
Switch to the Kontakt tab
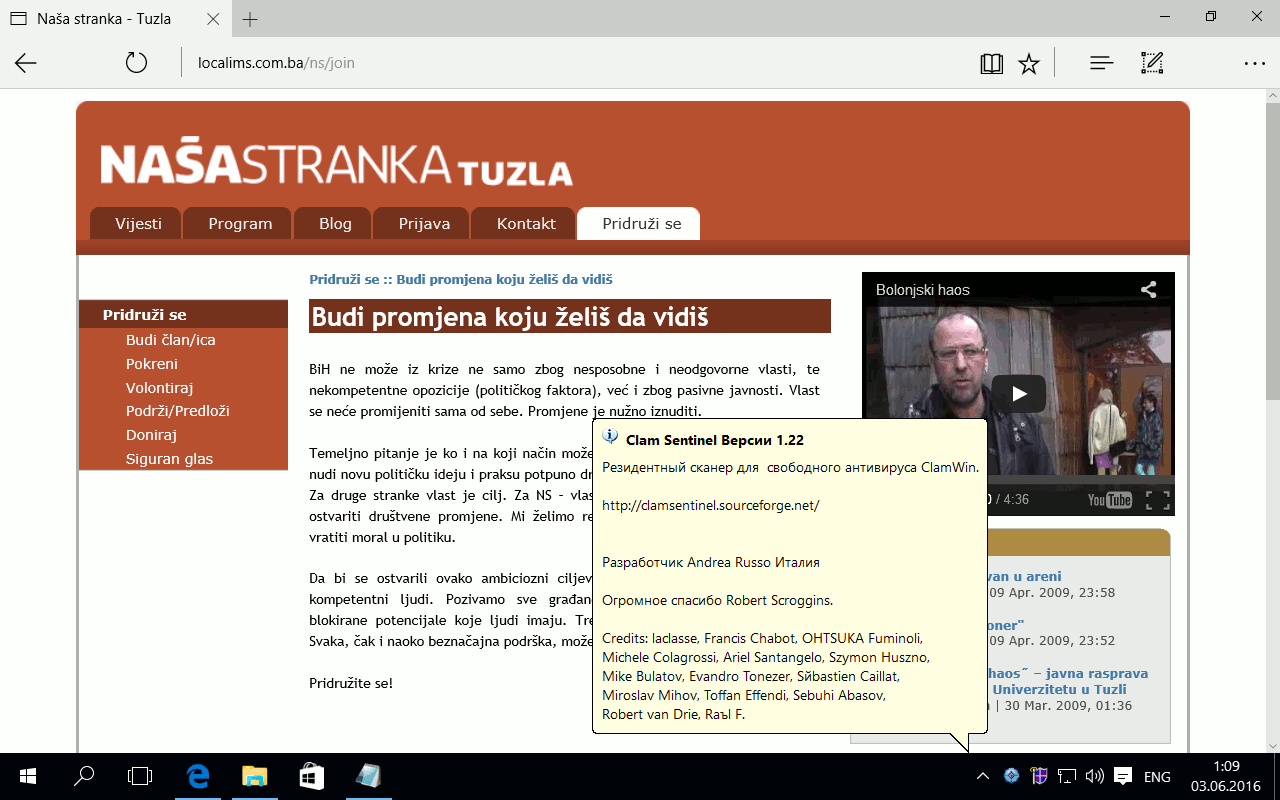526,224
